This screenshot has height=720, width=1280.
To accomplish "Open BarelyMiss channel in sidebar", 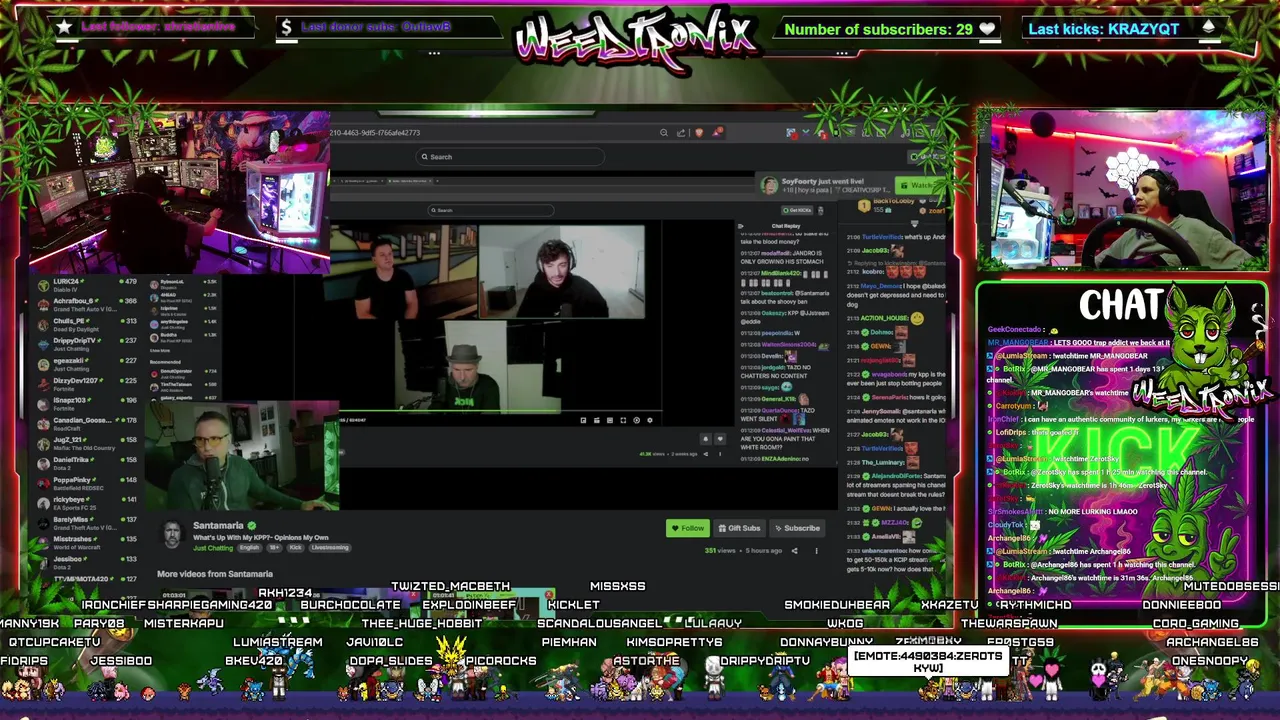I will (x=87, y=523).
